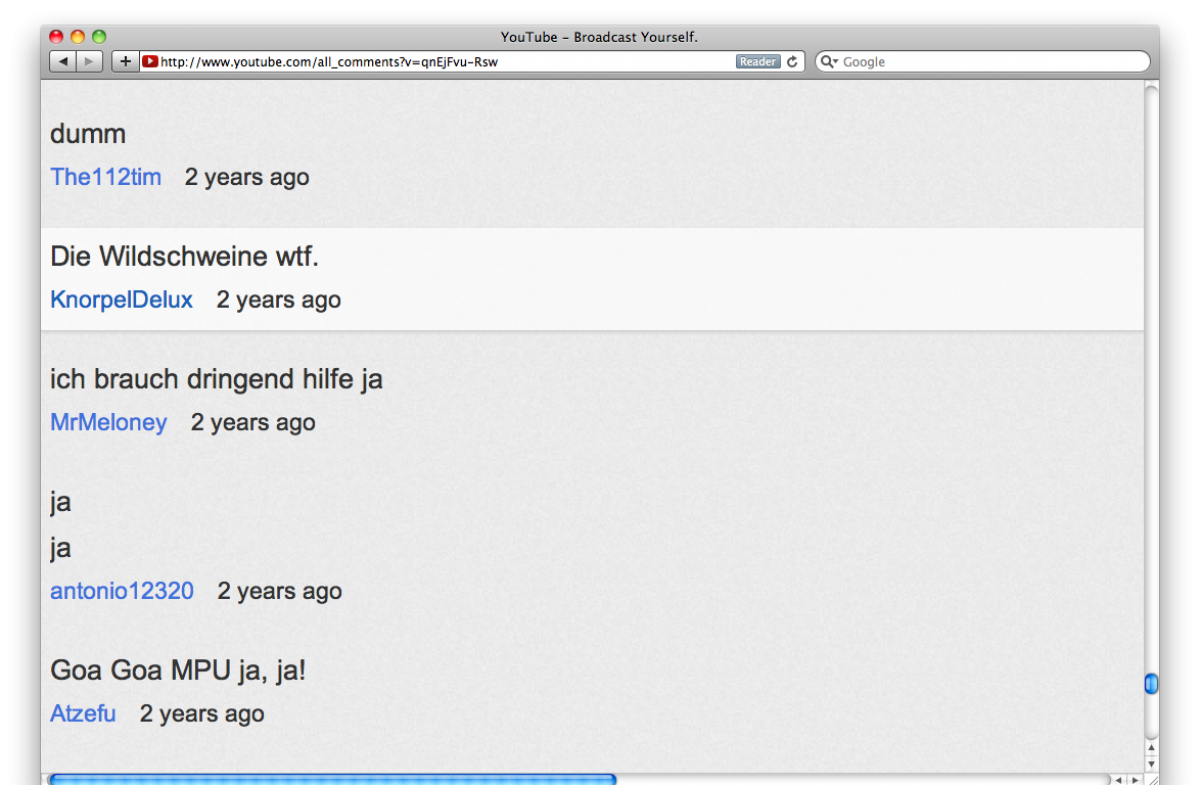The width and height of the screenshot is (1200, 785).
Task: Open The112tim user profile link
Action: click(x=105, y=177)
